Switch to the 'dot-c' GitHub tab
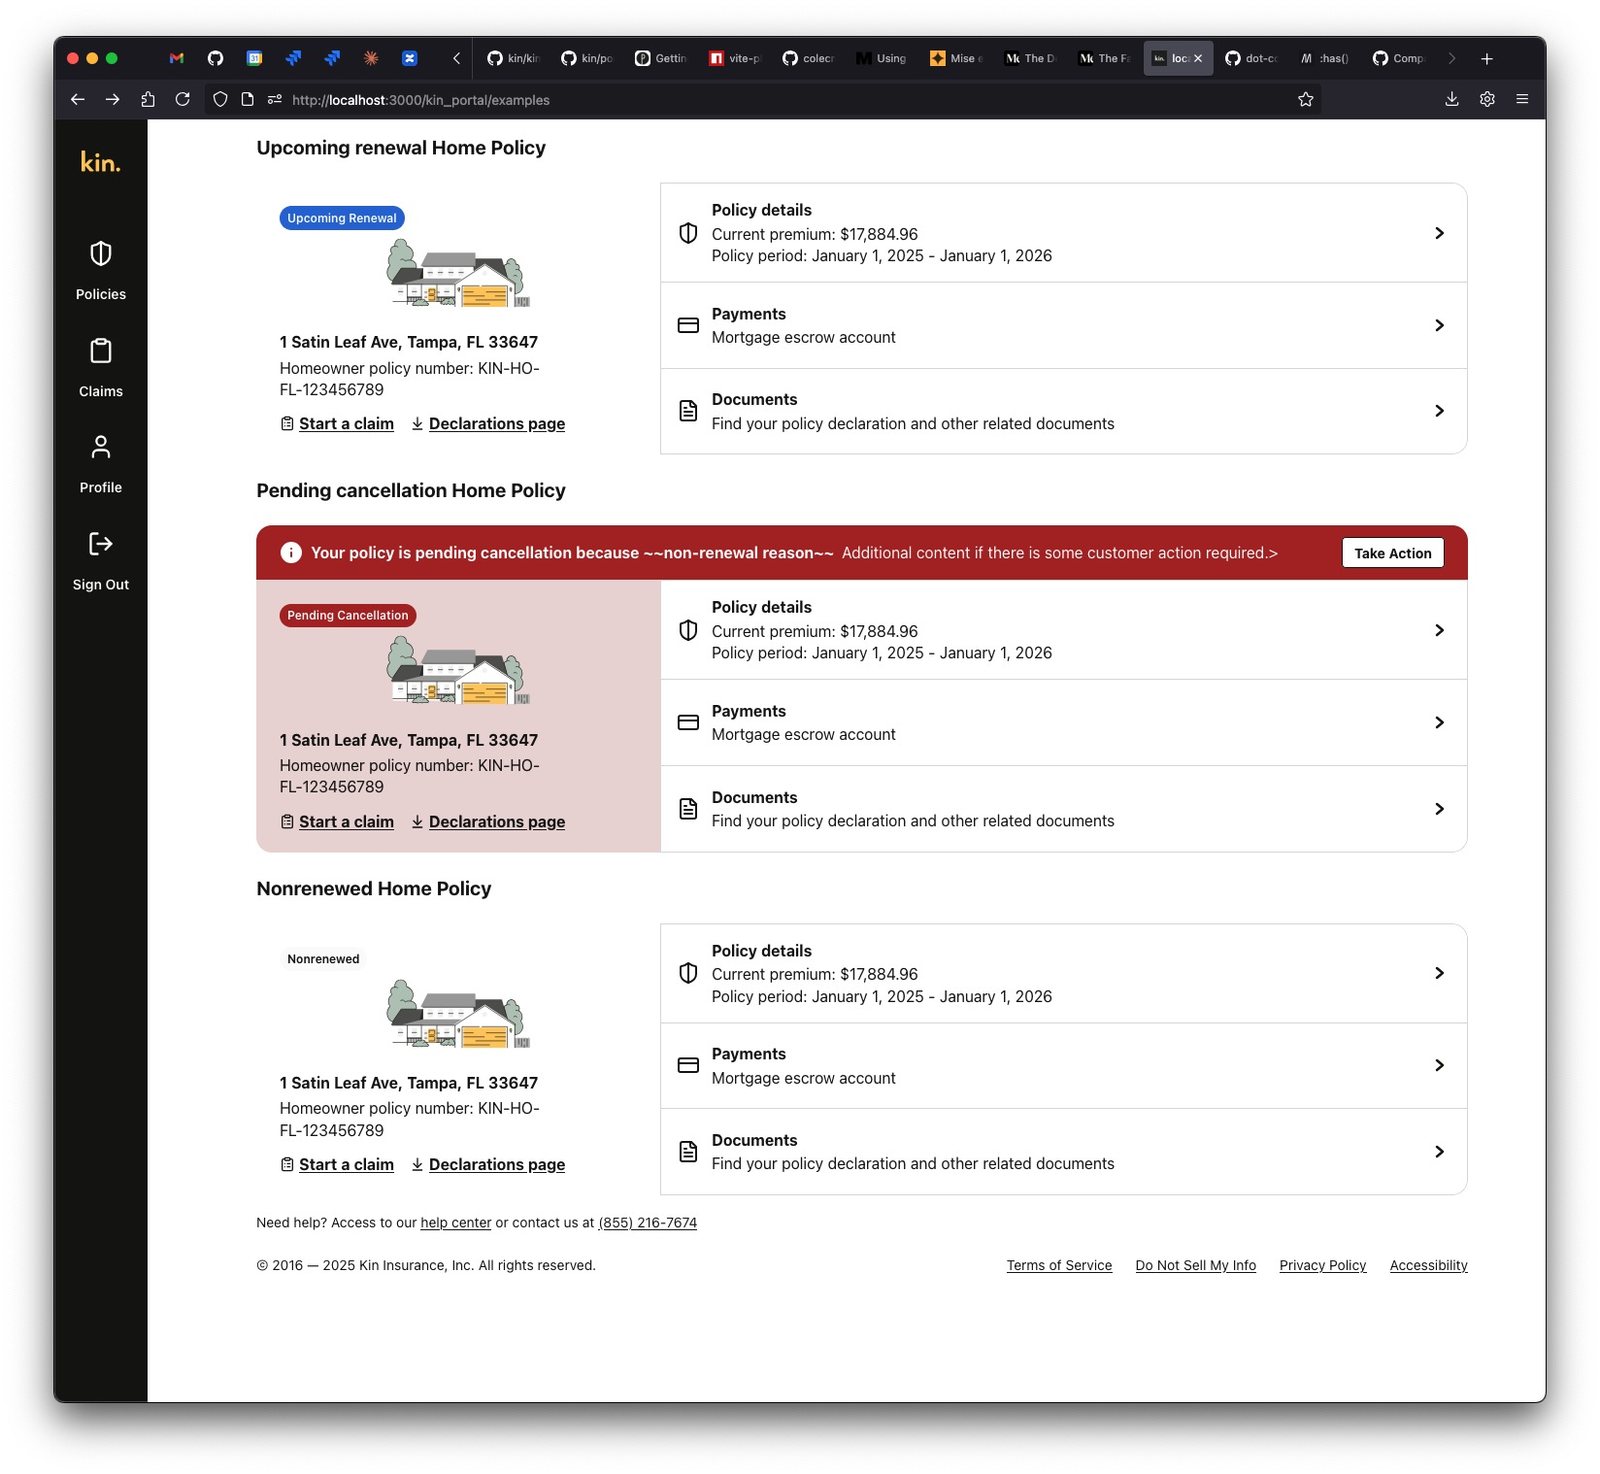Image resolution: width=1600 pixels, height=1474 pixels. [x=1251, y=58]
